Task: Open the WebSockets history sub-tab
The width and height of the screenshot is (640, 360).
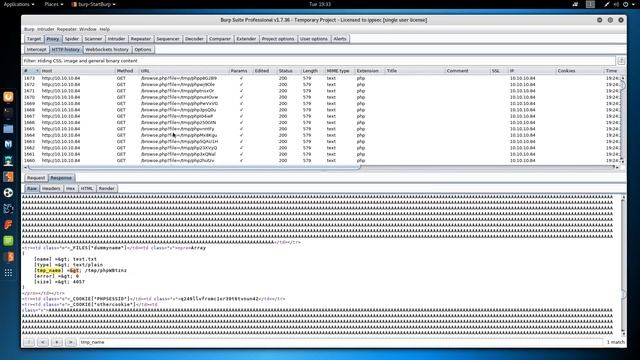Action: (x=107, y=49)
